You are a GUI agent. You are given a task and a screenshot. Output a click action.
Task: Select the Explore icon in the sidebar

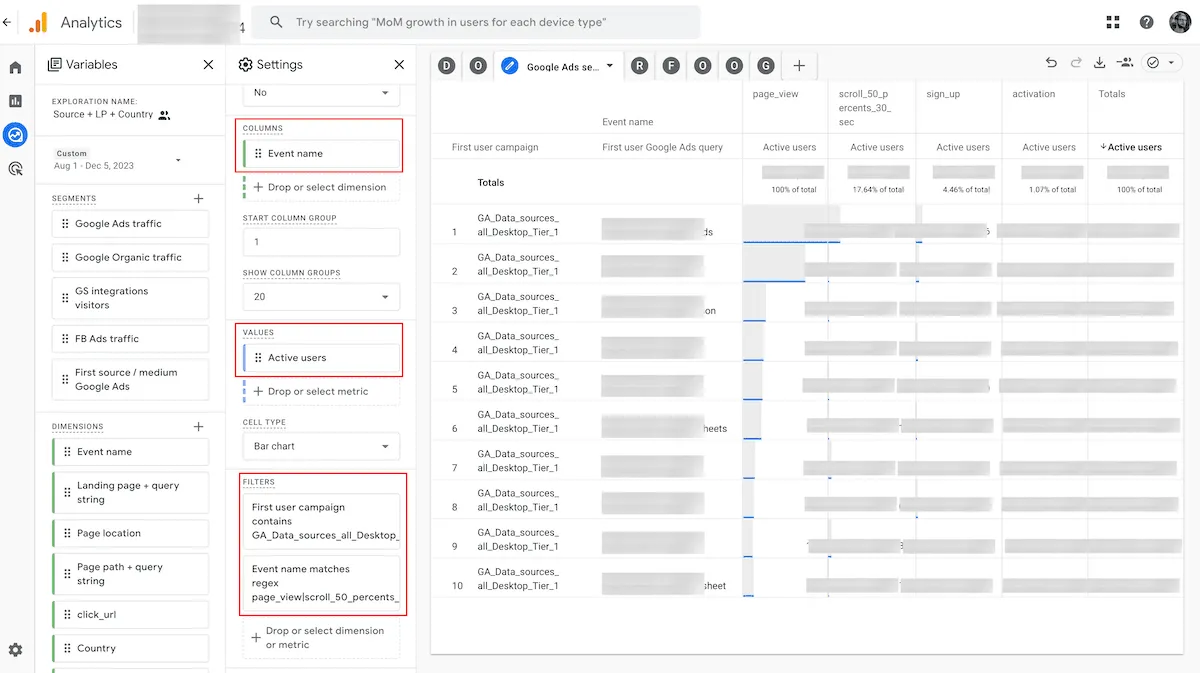click(x=14, y=134)
